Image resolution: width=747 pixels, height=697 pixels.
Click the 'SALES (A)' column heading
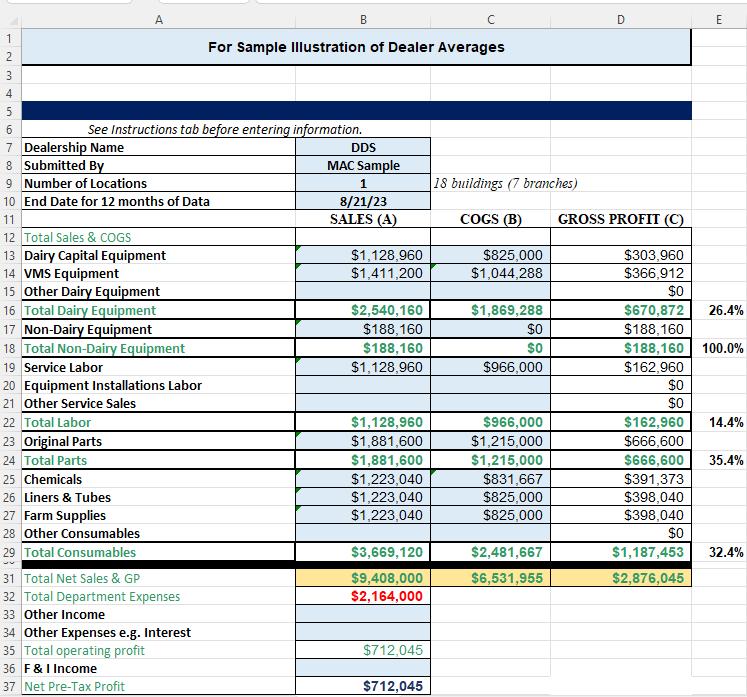tap(363, 219)
